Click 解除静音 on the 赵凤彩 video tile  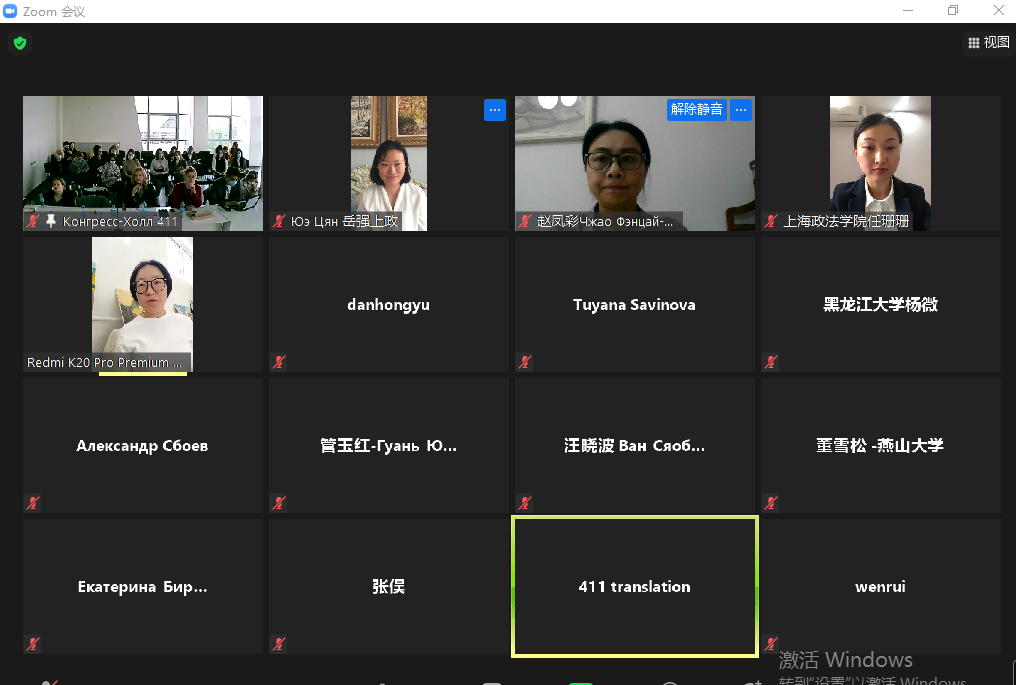click(696, 109)
